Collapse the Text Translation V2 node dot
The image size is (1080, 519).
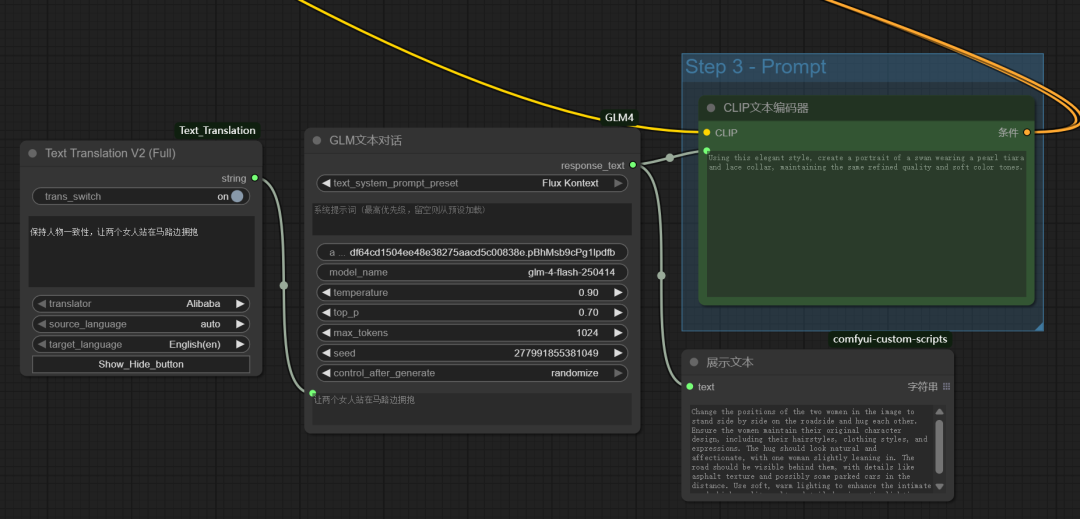(32, 153)
